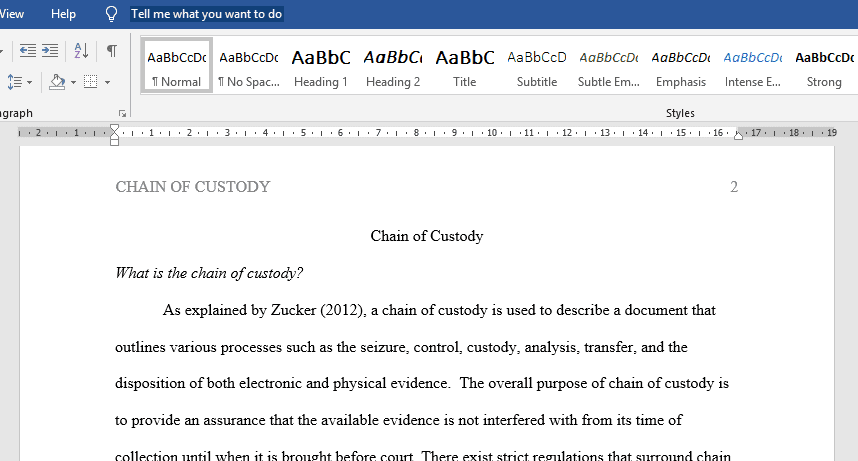The width and height of the screenshot is (858, 461).
Task: Click the line starting with outlines various processes
Action: click(401, 347)
